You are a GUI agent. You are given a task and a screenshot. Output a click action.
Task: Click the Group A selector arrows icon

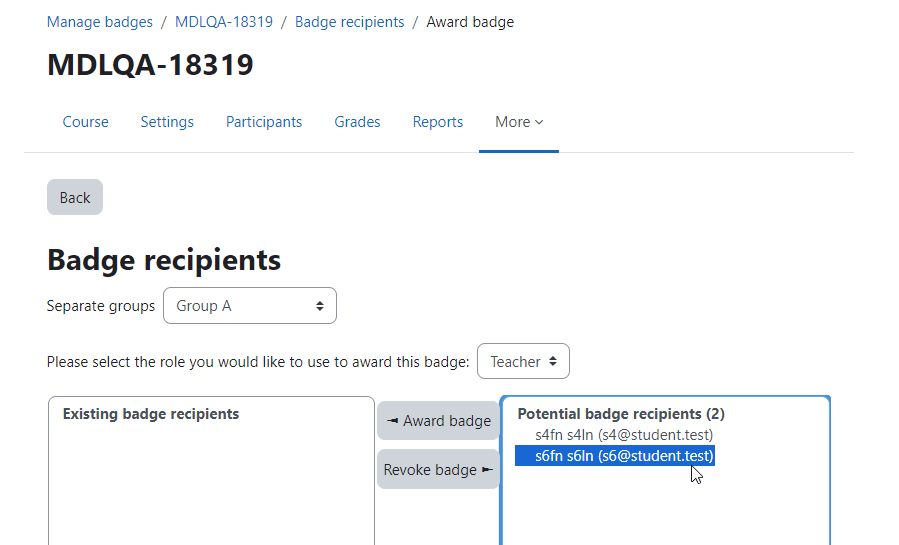pos(320,306)
